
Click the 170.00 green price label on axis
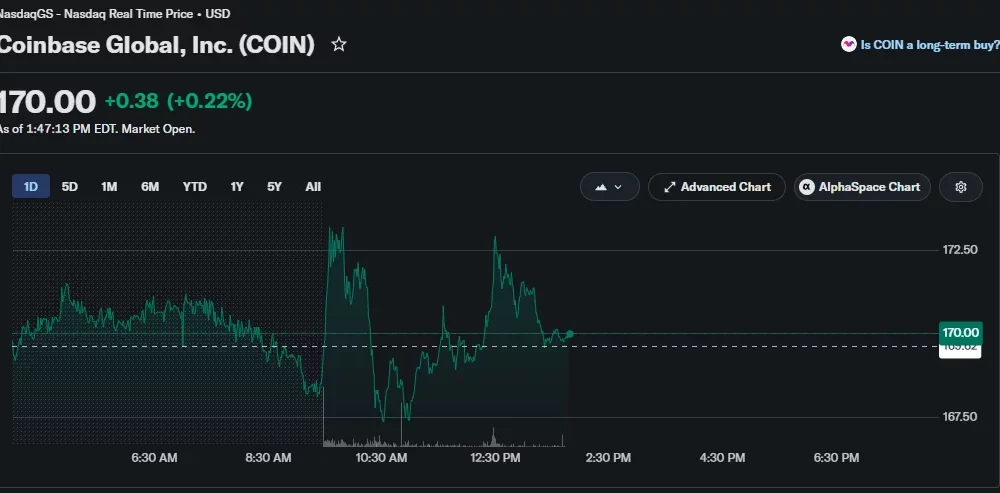pyautogui.click(x=960, y=332)
